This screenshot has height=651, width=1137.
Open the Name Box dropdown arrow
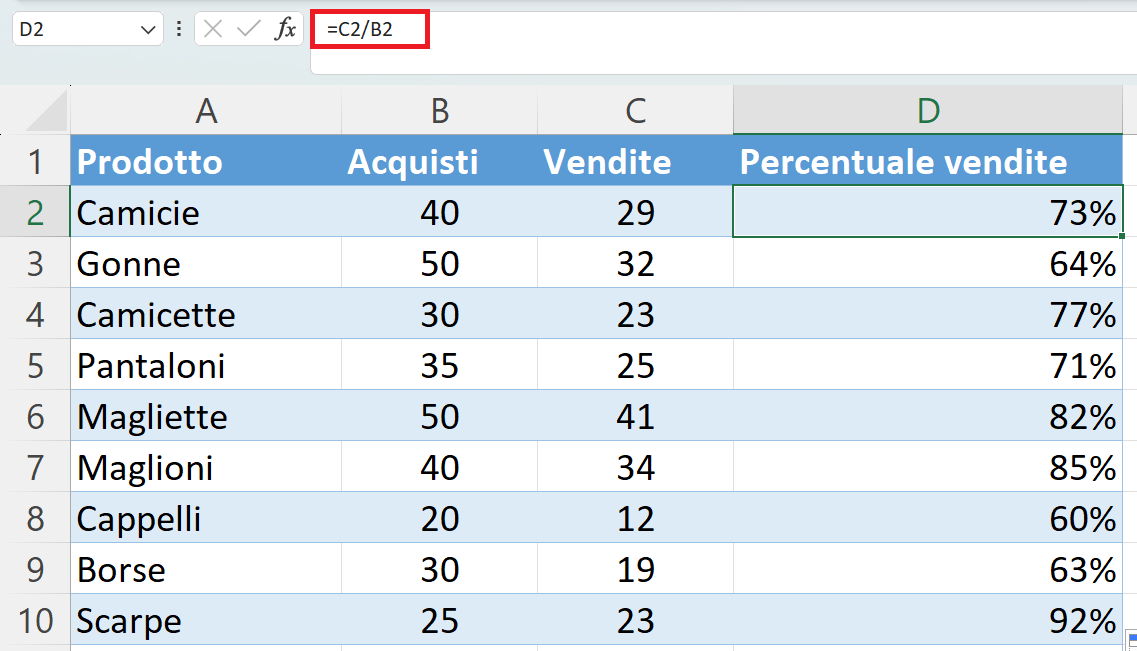tap(148, 30)
